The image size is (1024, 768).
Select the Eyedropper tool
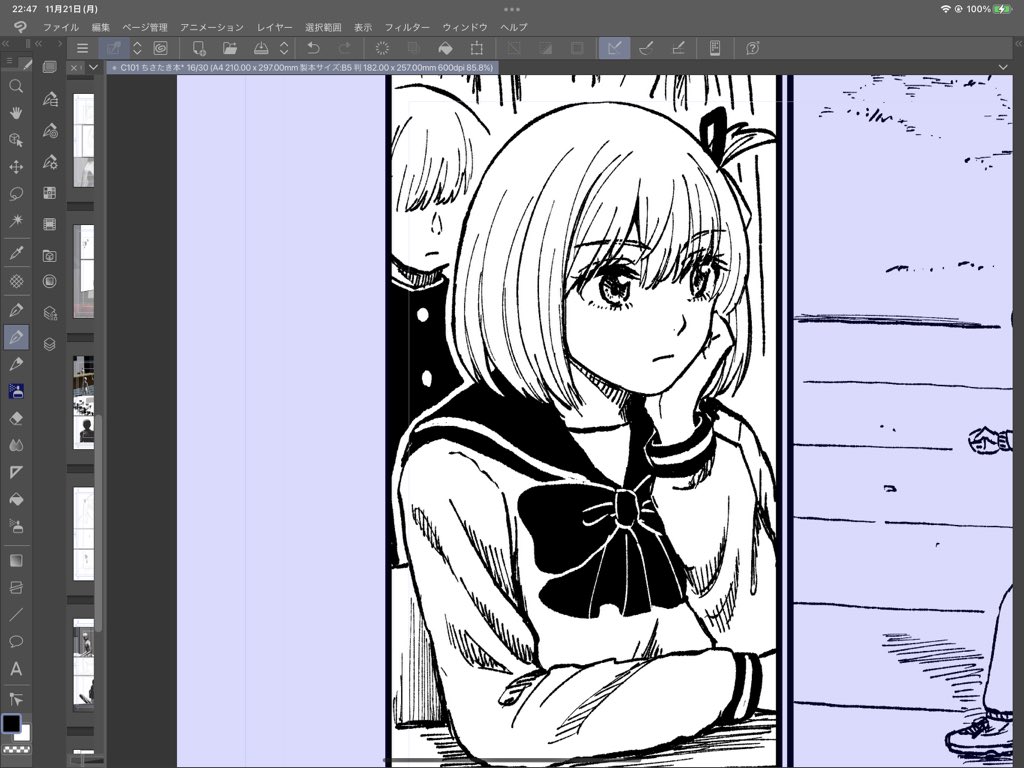[x=16, y=253]
